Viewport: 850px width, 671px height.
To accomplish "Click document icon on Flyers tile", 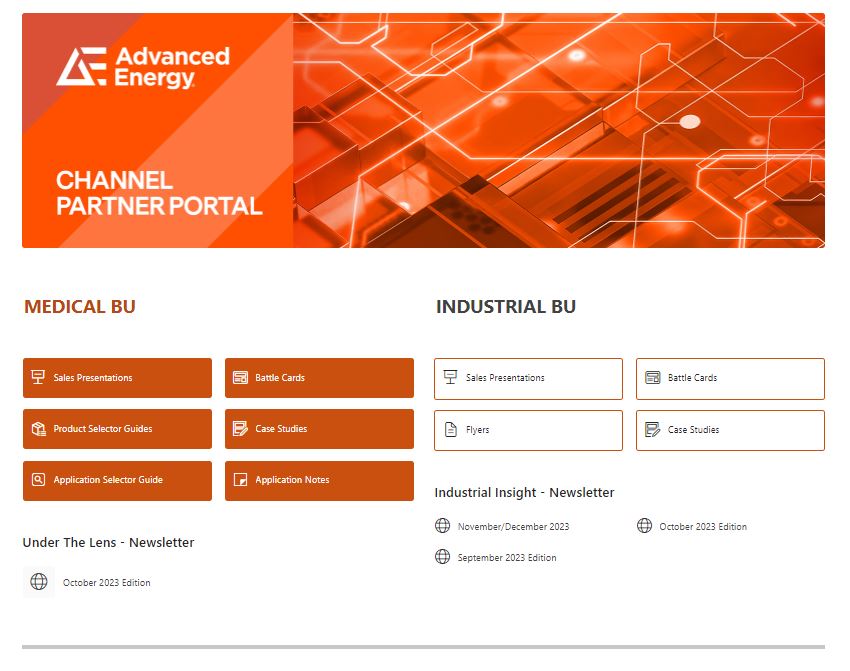I will pyautogui.click(x=450, y=429).
